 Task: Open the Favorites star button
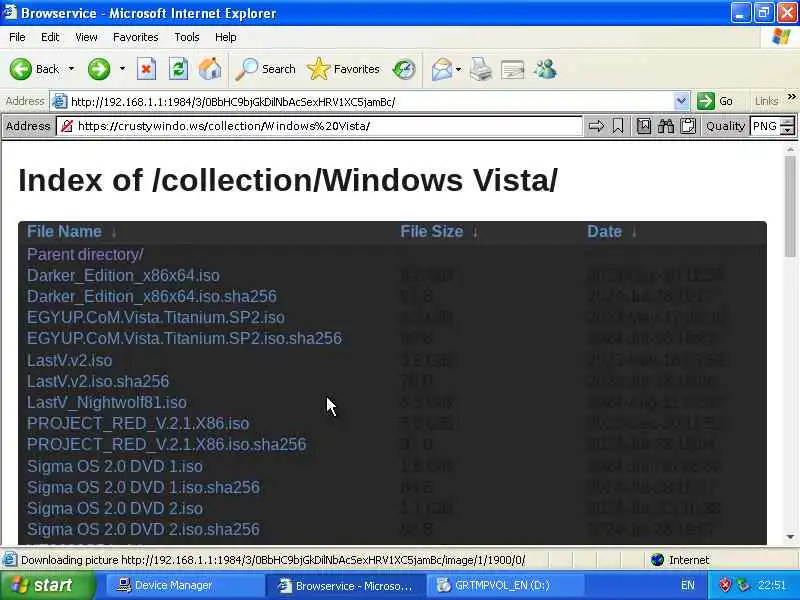(343, 69)
